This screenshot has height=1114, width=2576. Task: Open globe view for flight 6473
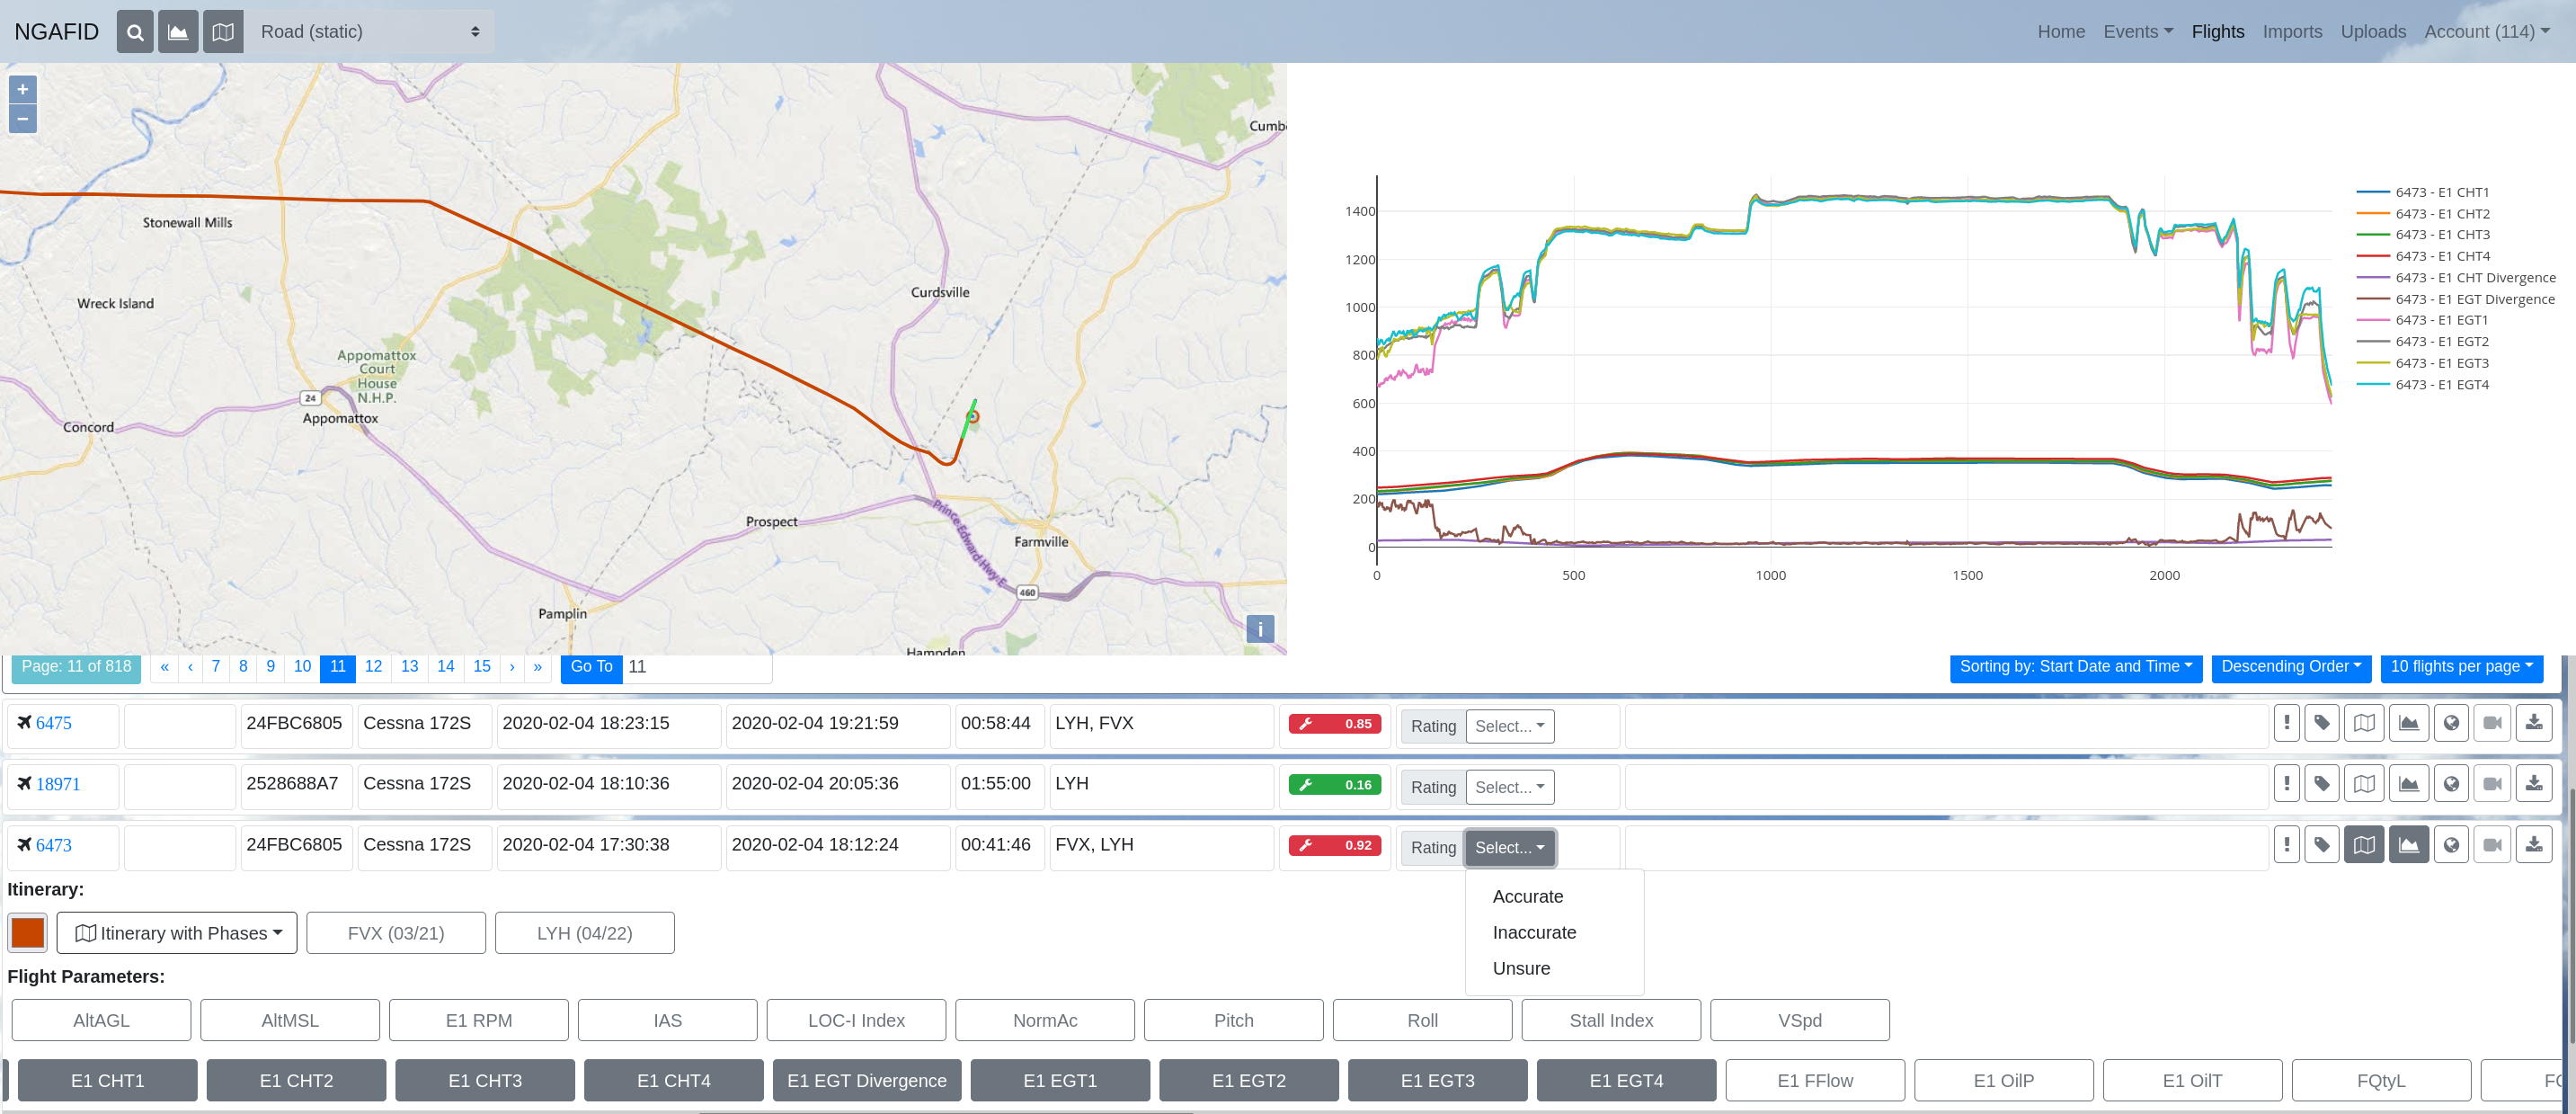coord(2451,845)
